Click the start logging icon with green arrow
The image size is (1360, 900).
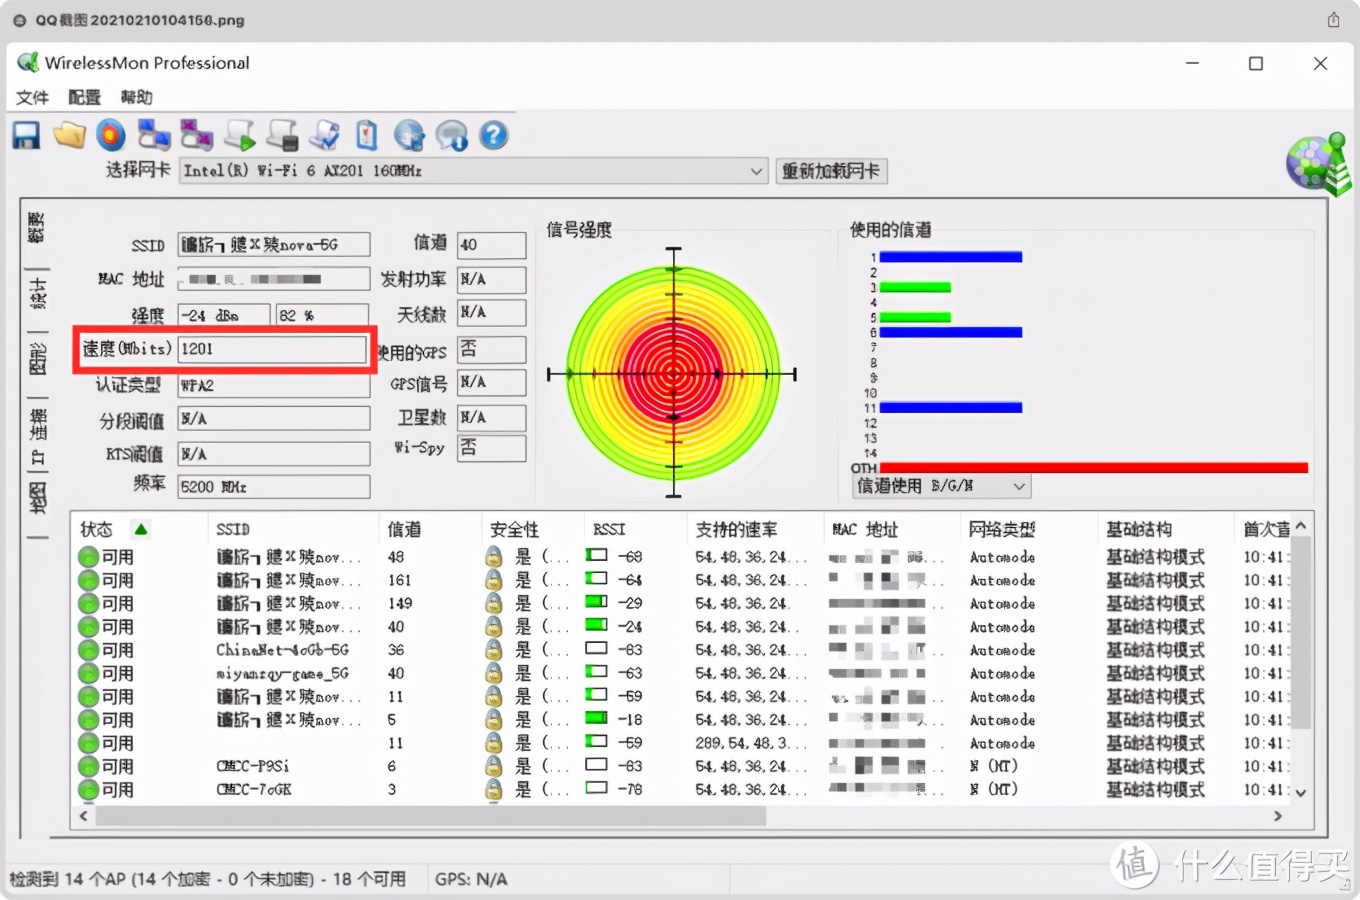(x=240, y=135)
